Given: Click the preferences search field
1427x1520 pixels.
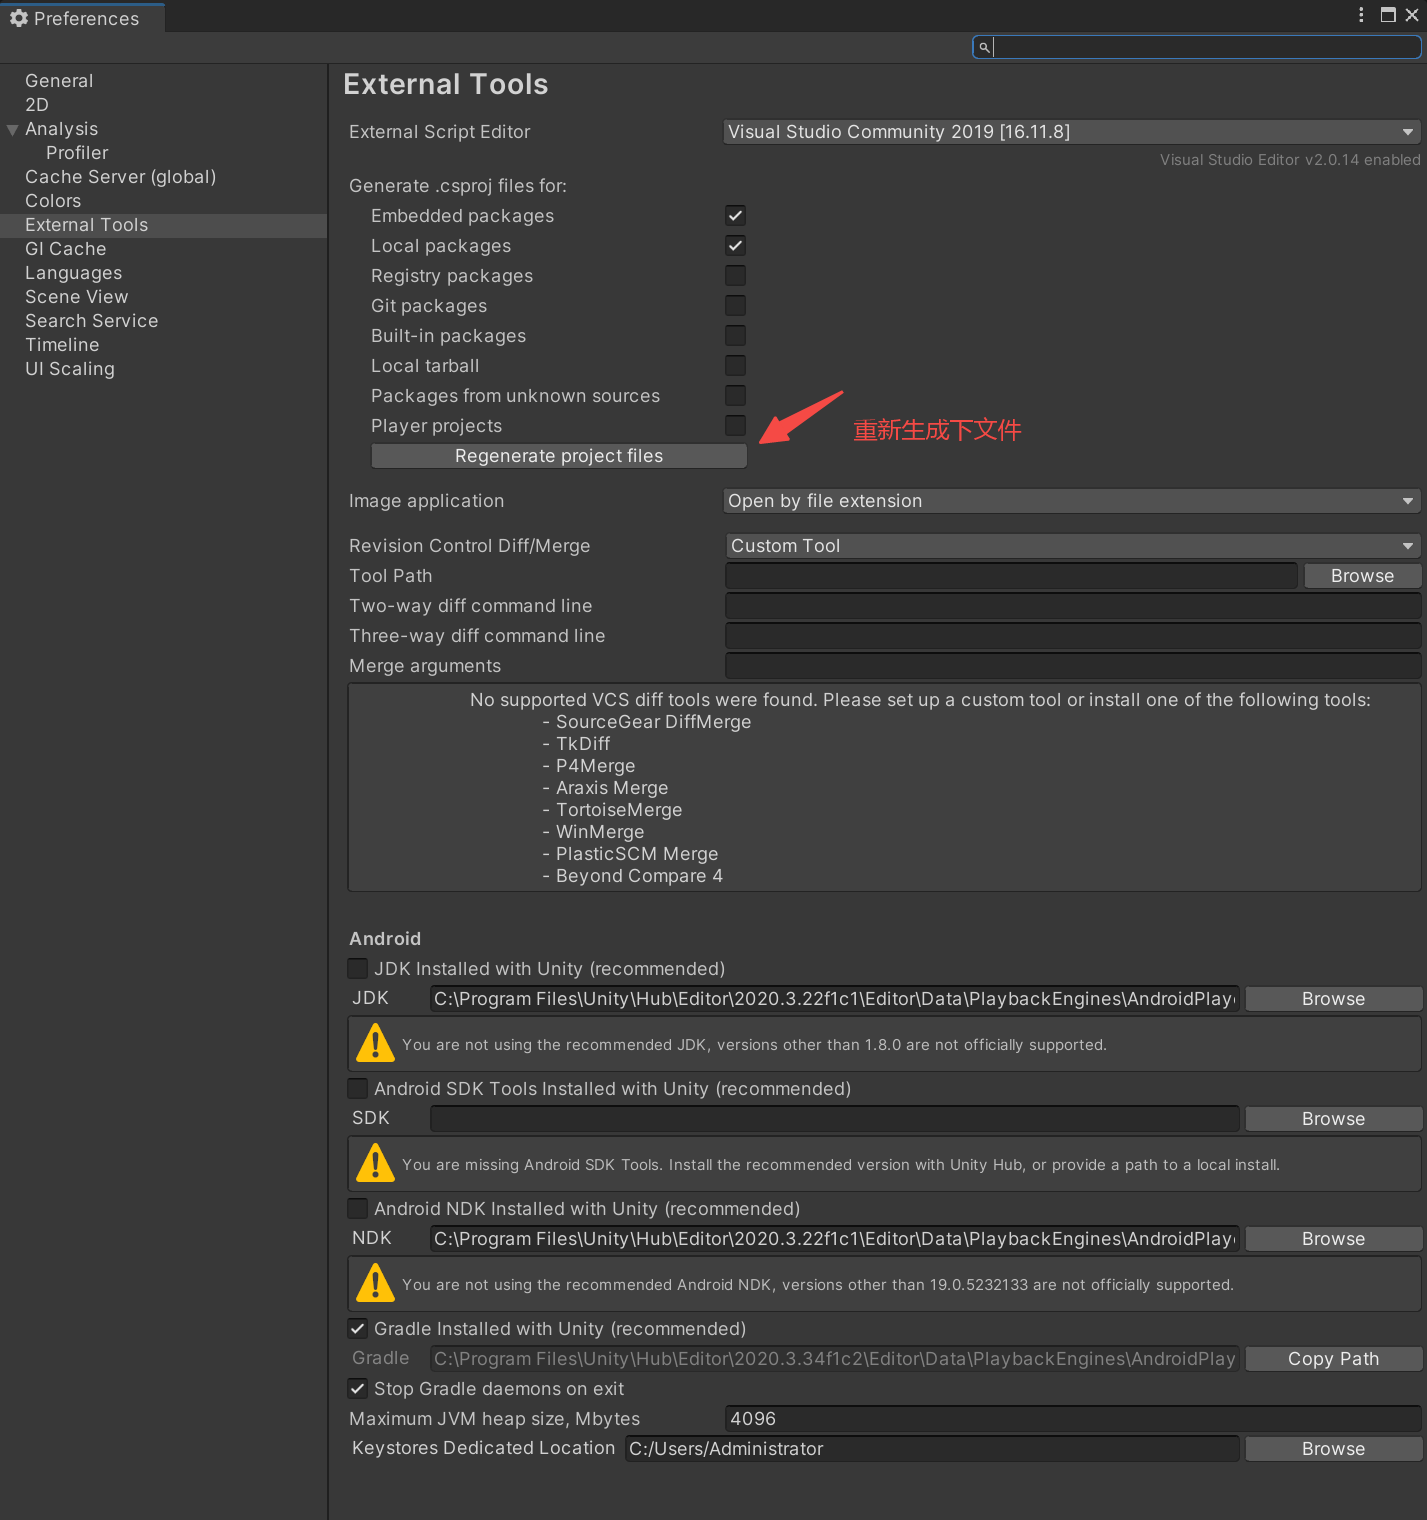Looking at the screenshot, I should pos(1197,47).
